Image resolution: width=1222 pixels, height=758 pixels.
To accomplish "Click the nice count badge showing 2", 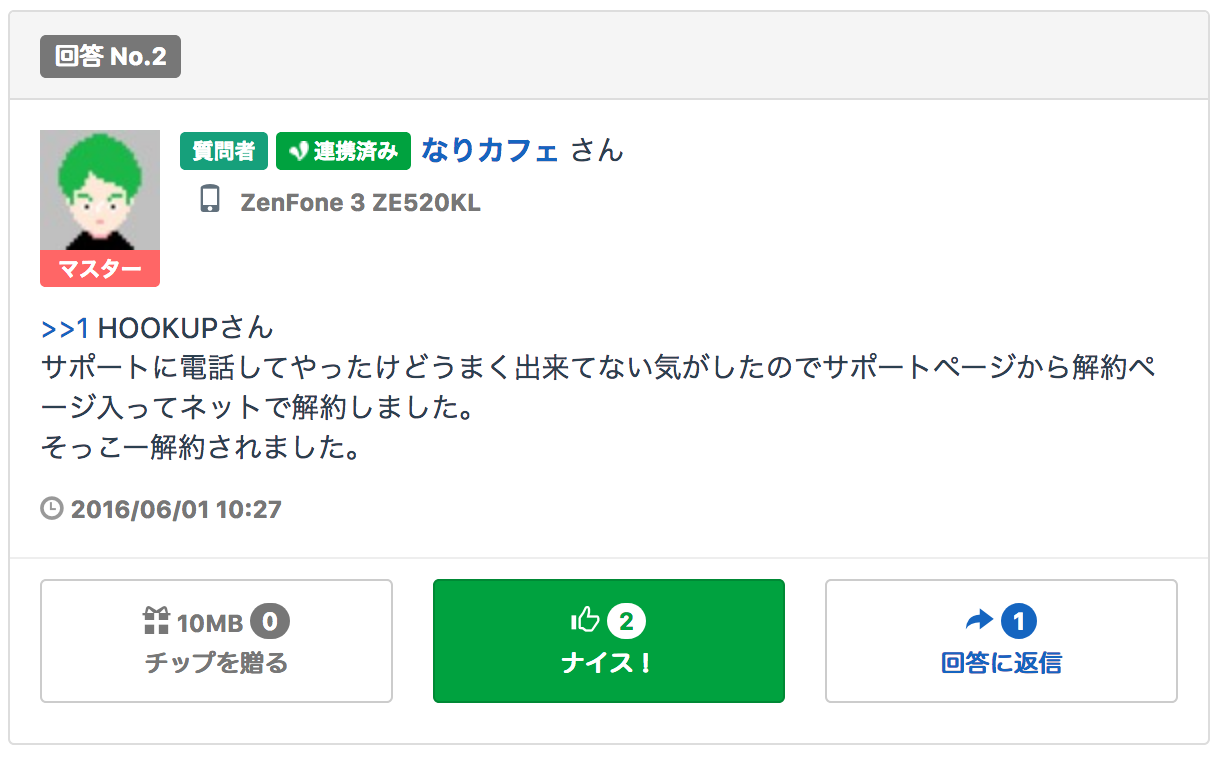I will point(626,622).
